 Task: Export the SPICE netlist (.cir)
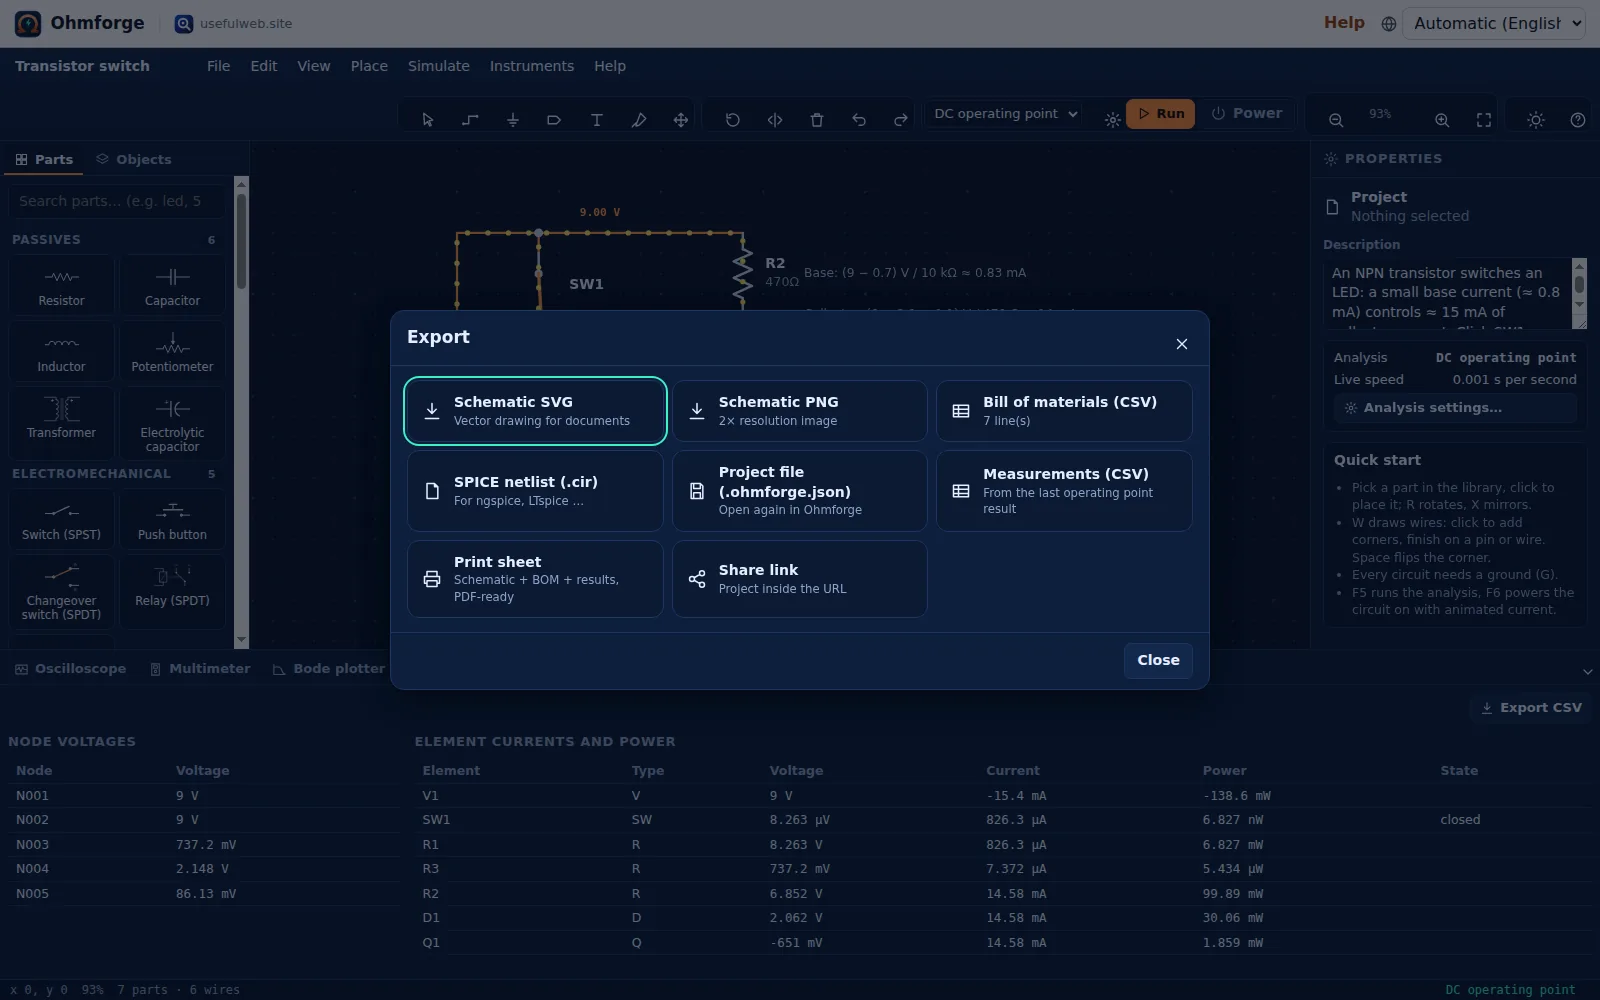coord(535,491)
